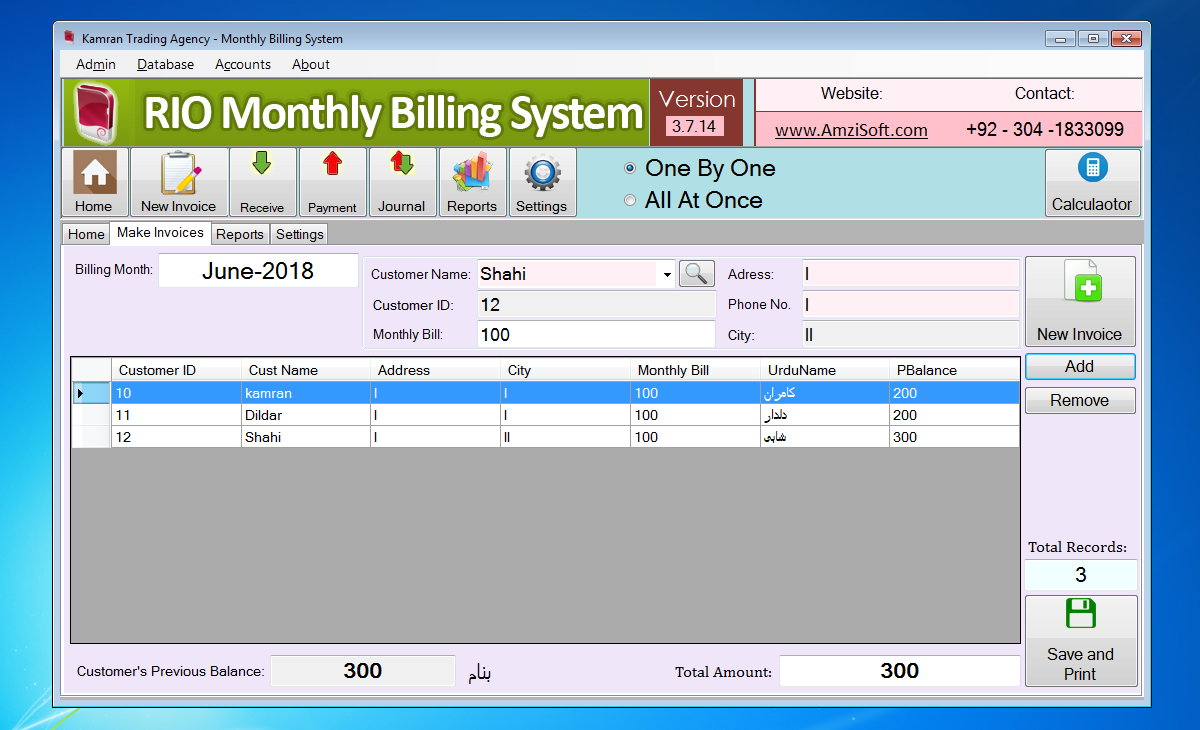Open the Accounts menu
Viewport: 1200px width, 730px height.
(x=242, y=64)
